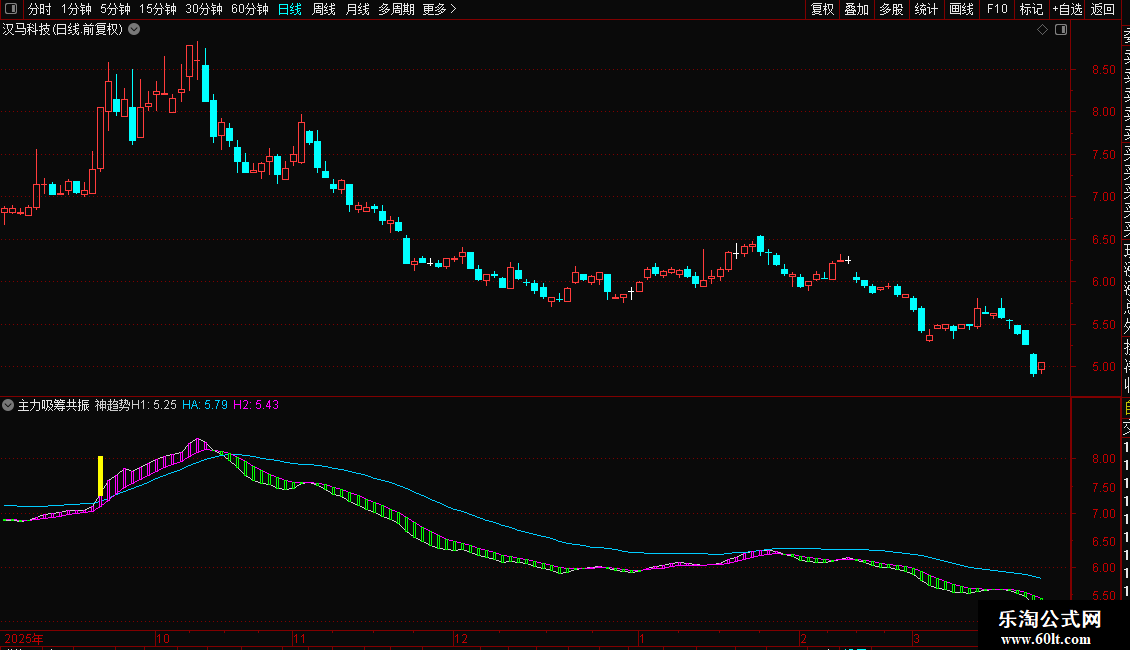Click the diamond marker icon
This screenshot has width=1130, height=650.
pos(1042,30)
